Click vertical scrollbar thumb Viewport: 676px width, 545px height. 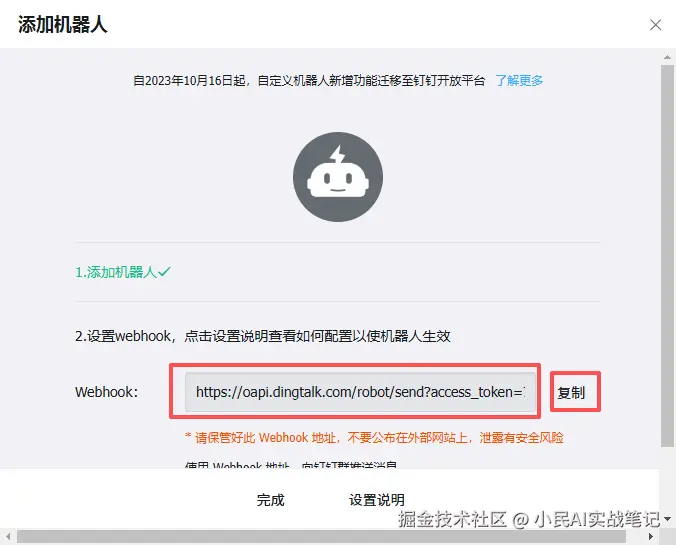[667, 256]
